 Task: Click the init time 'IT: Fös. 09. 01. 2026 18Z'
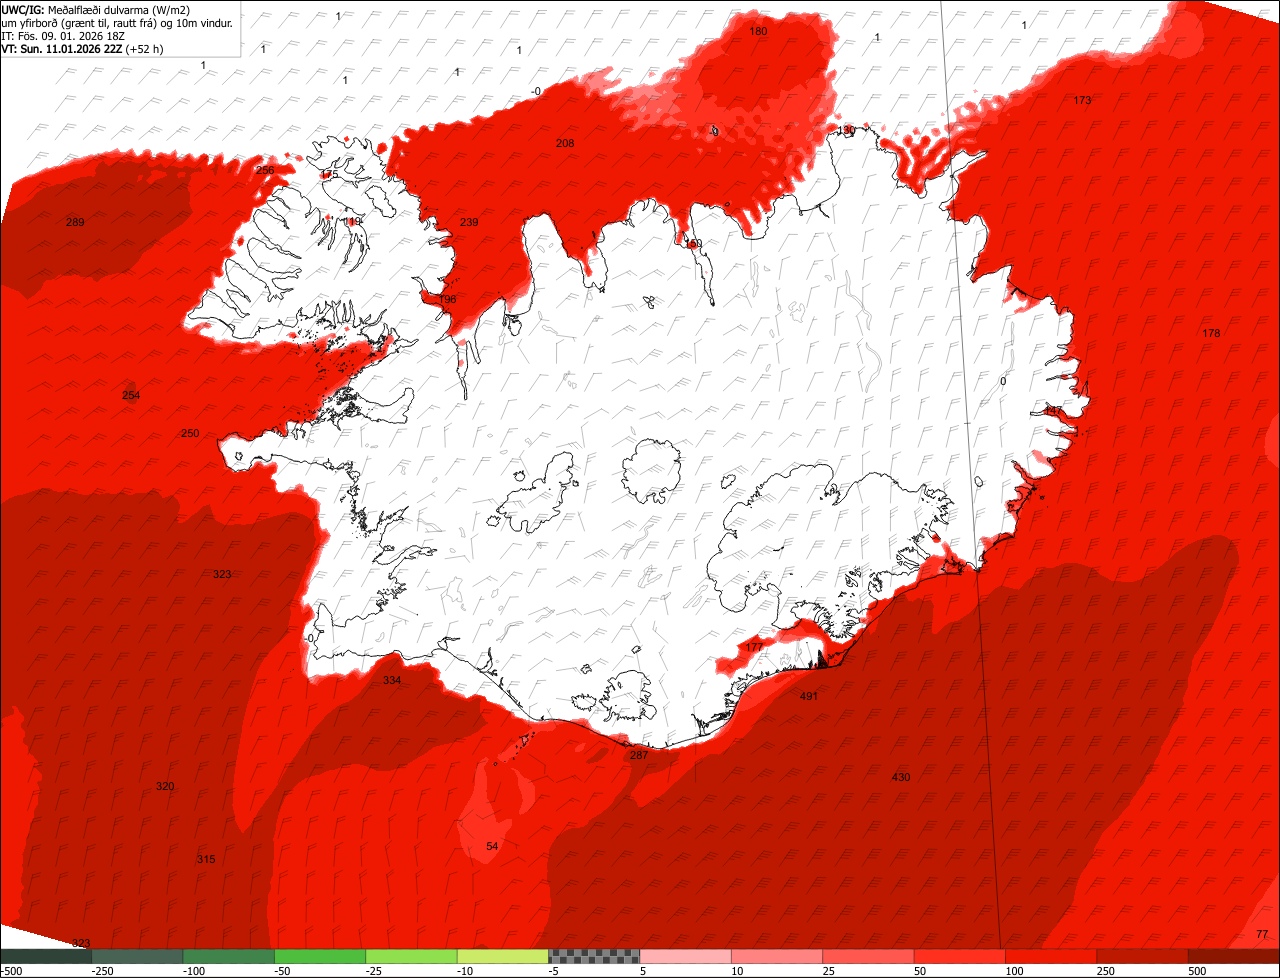pyautogui.click(x=64, y=36)
